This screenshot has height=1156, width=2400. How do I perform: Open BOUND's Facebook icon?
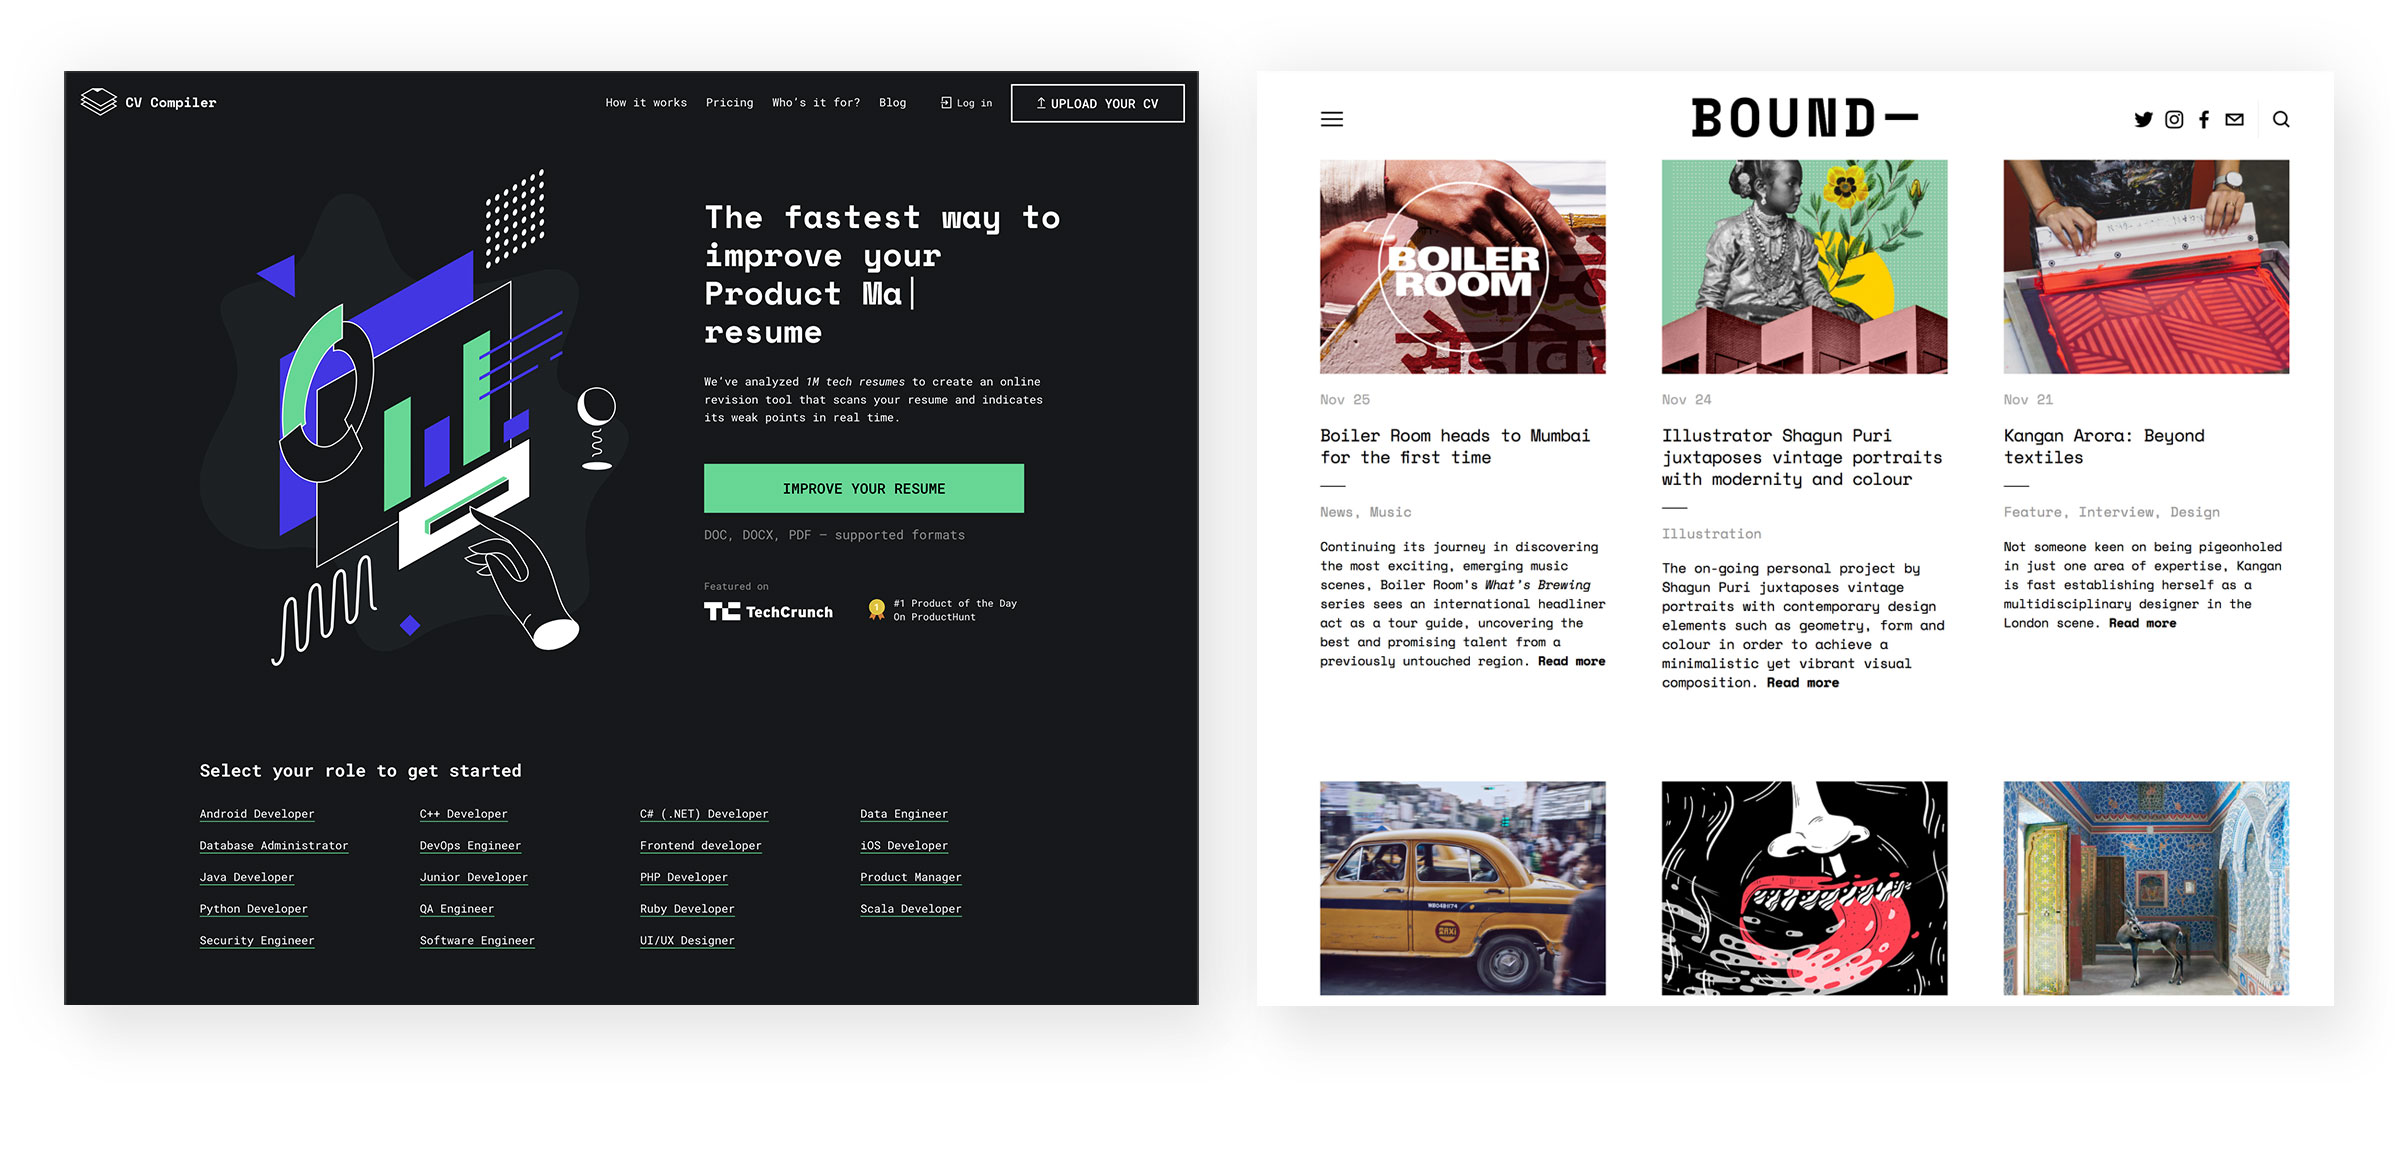2204,119
